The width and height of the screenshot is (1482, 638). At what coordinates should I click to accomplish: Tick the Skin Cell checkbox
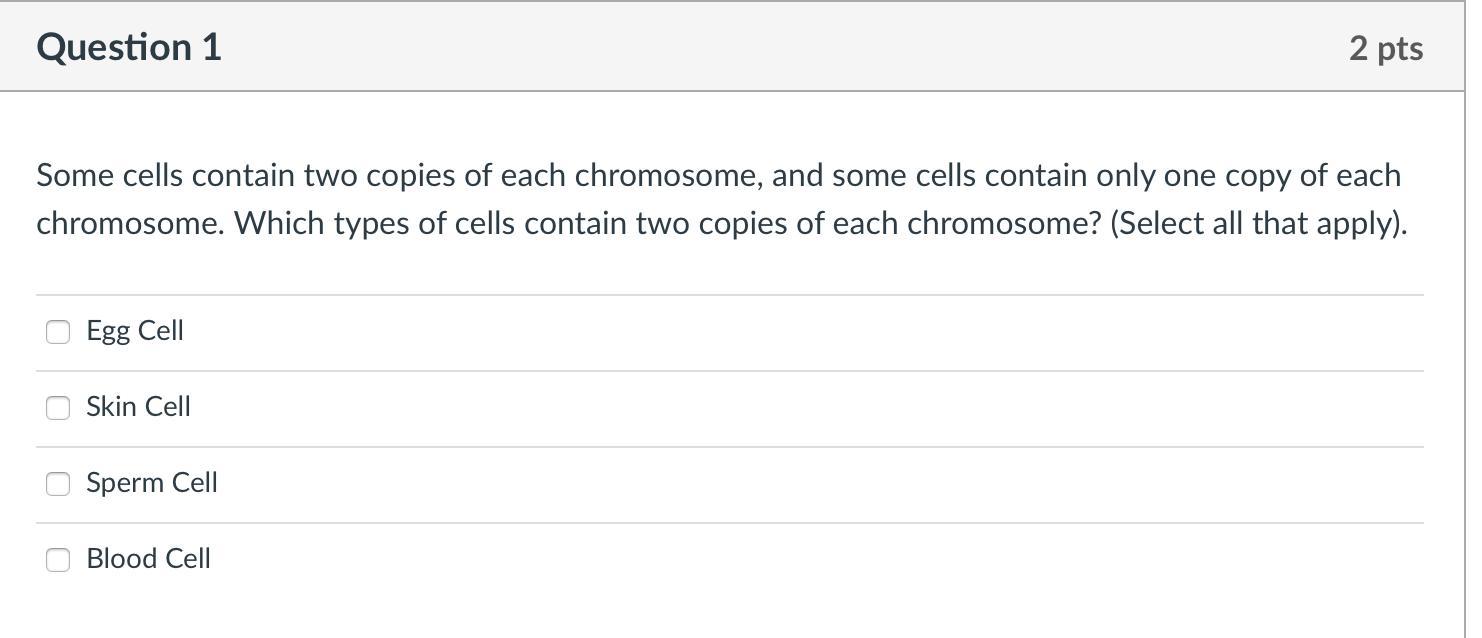58,407
